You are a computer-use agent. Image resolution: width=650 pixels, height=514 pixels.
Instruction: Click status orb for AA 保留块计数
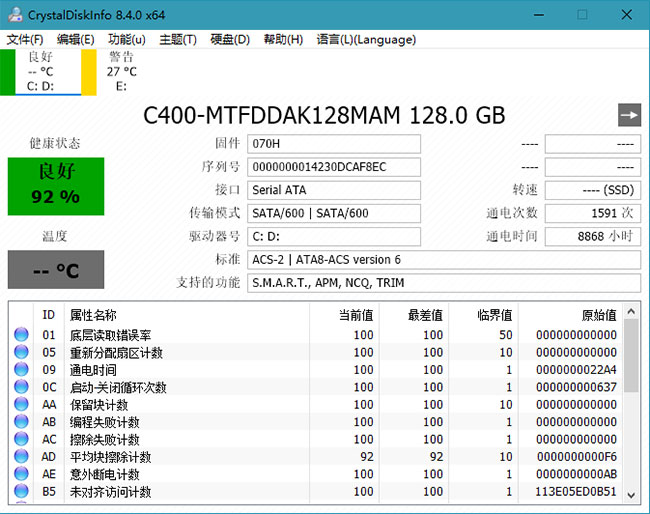21,404
